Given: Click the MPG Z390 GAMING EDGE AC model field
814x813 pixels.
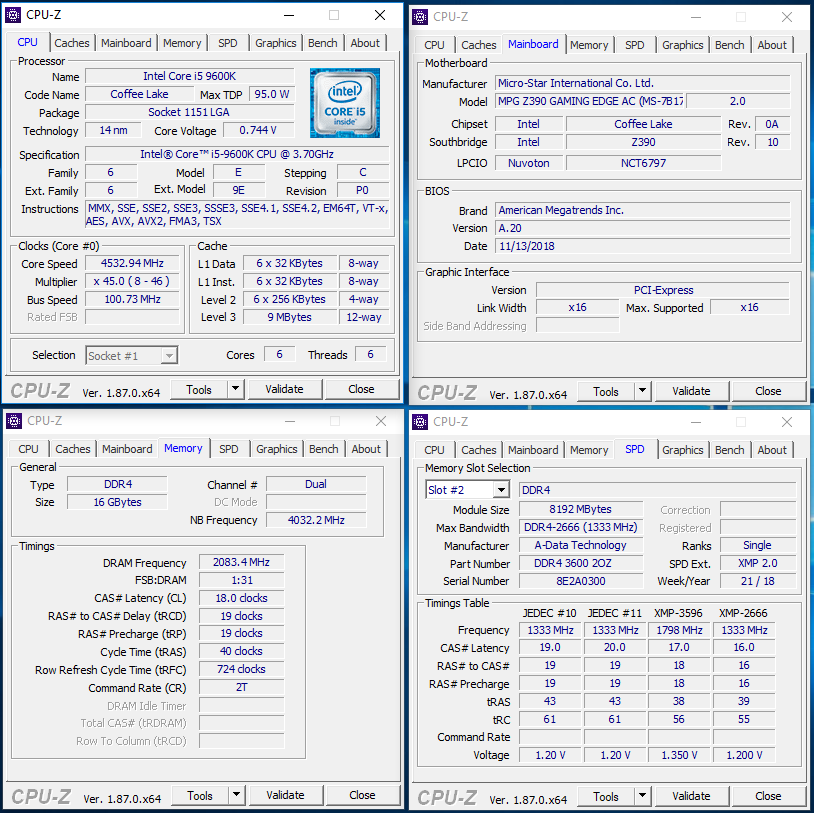Looking at the screenshot, I should coord(590,101).
